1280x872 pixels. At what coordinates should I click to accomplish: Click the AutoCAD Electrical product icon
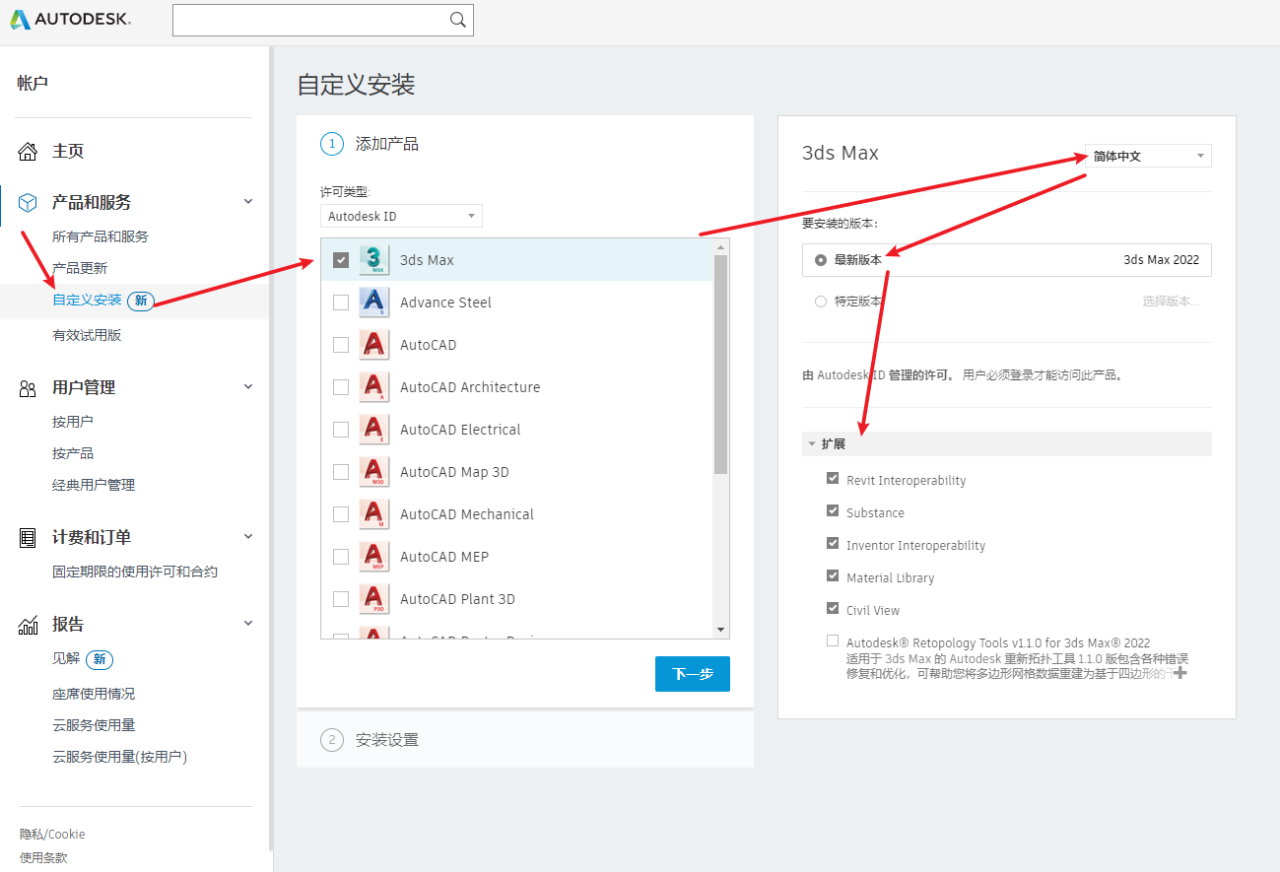pyautogui.click(x=374, y=430)
